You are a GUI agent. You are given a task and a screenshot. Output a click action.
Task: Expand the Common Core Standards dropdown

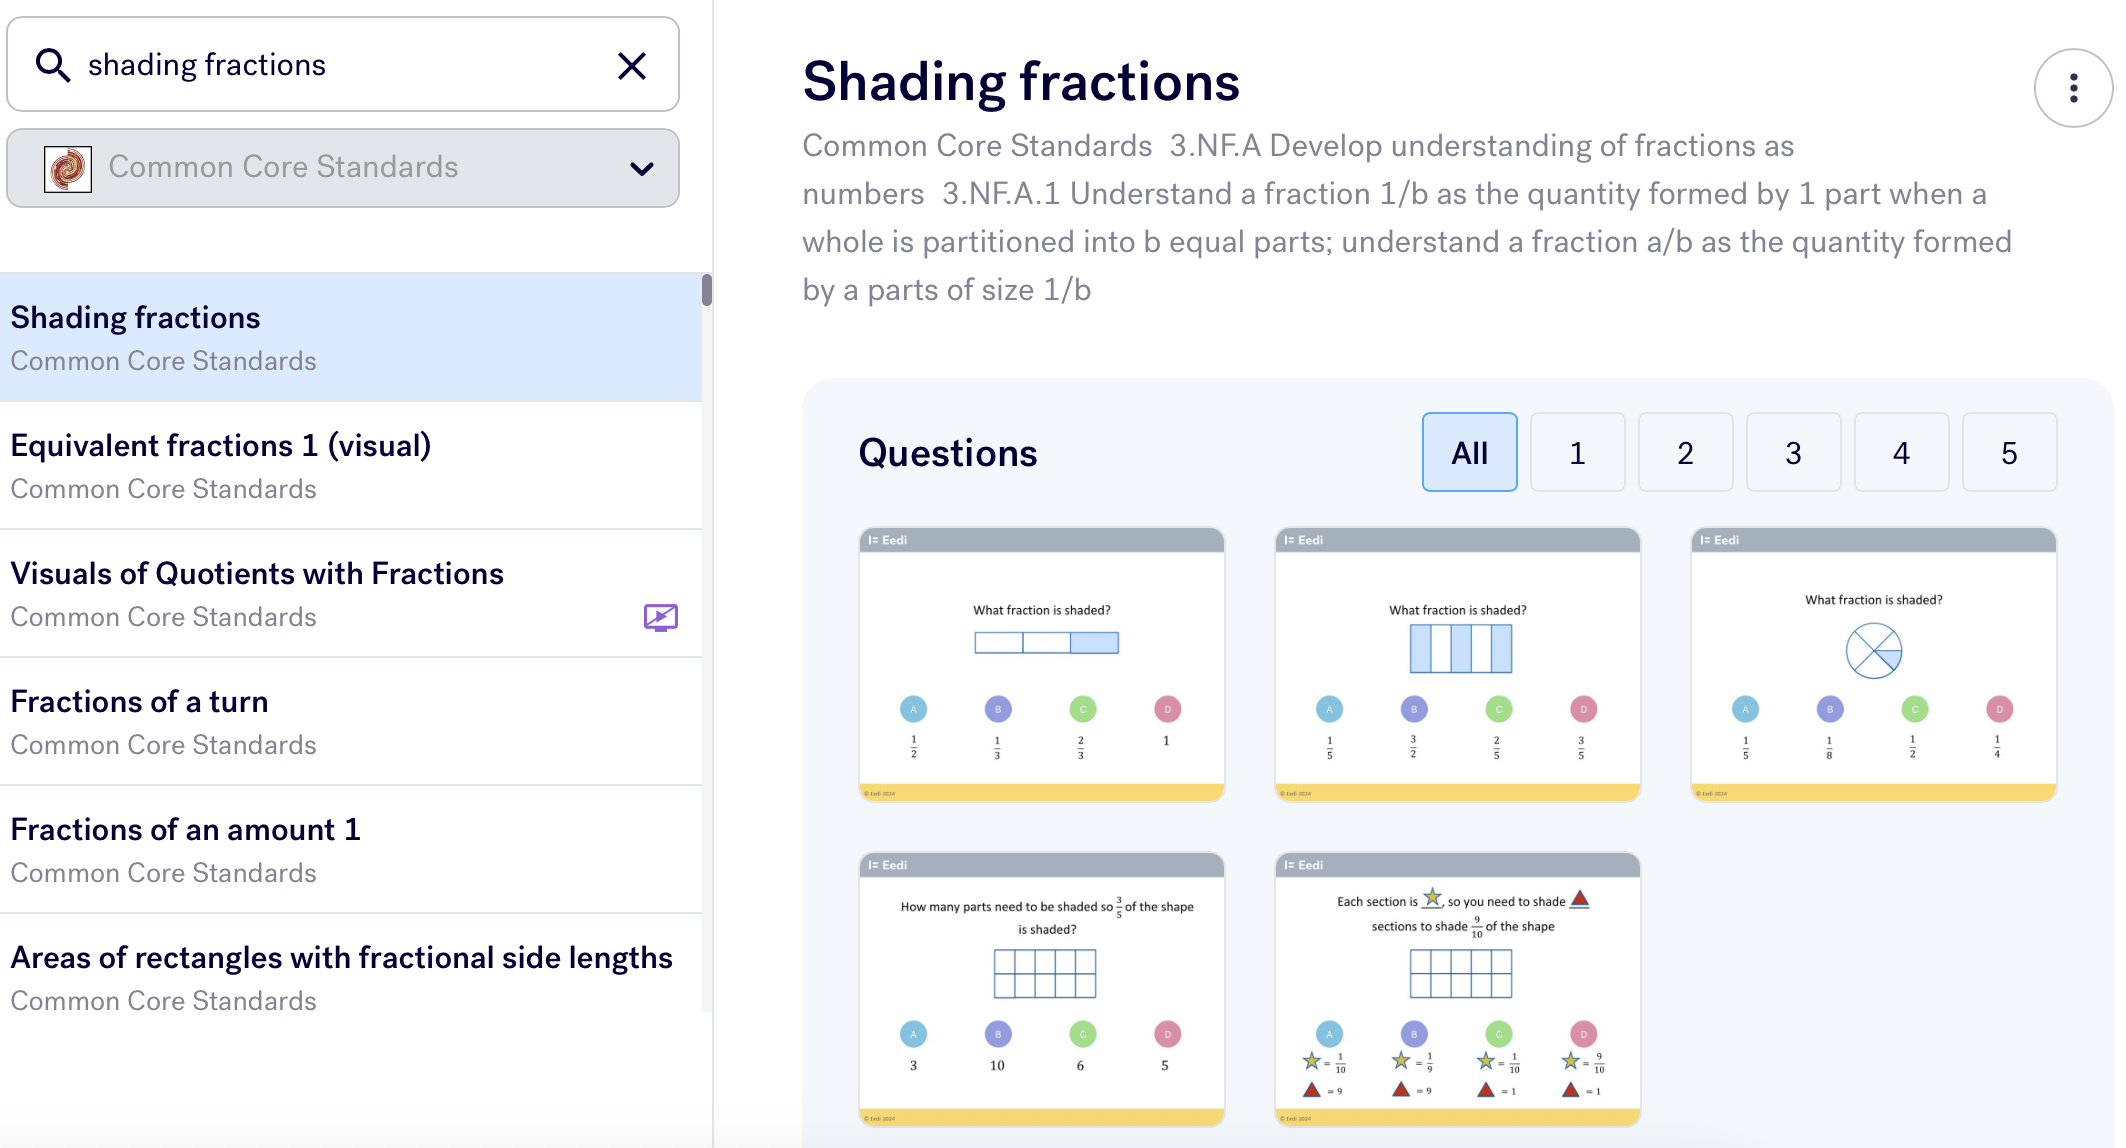(x=342, y=168)
